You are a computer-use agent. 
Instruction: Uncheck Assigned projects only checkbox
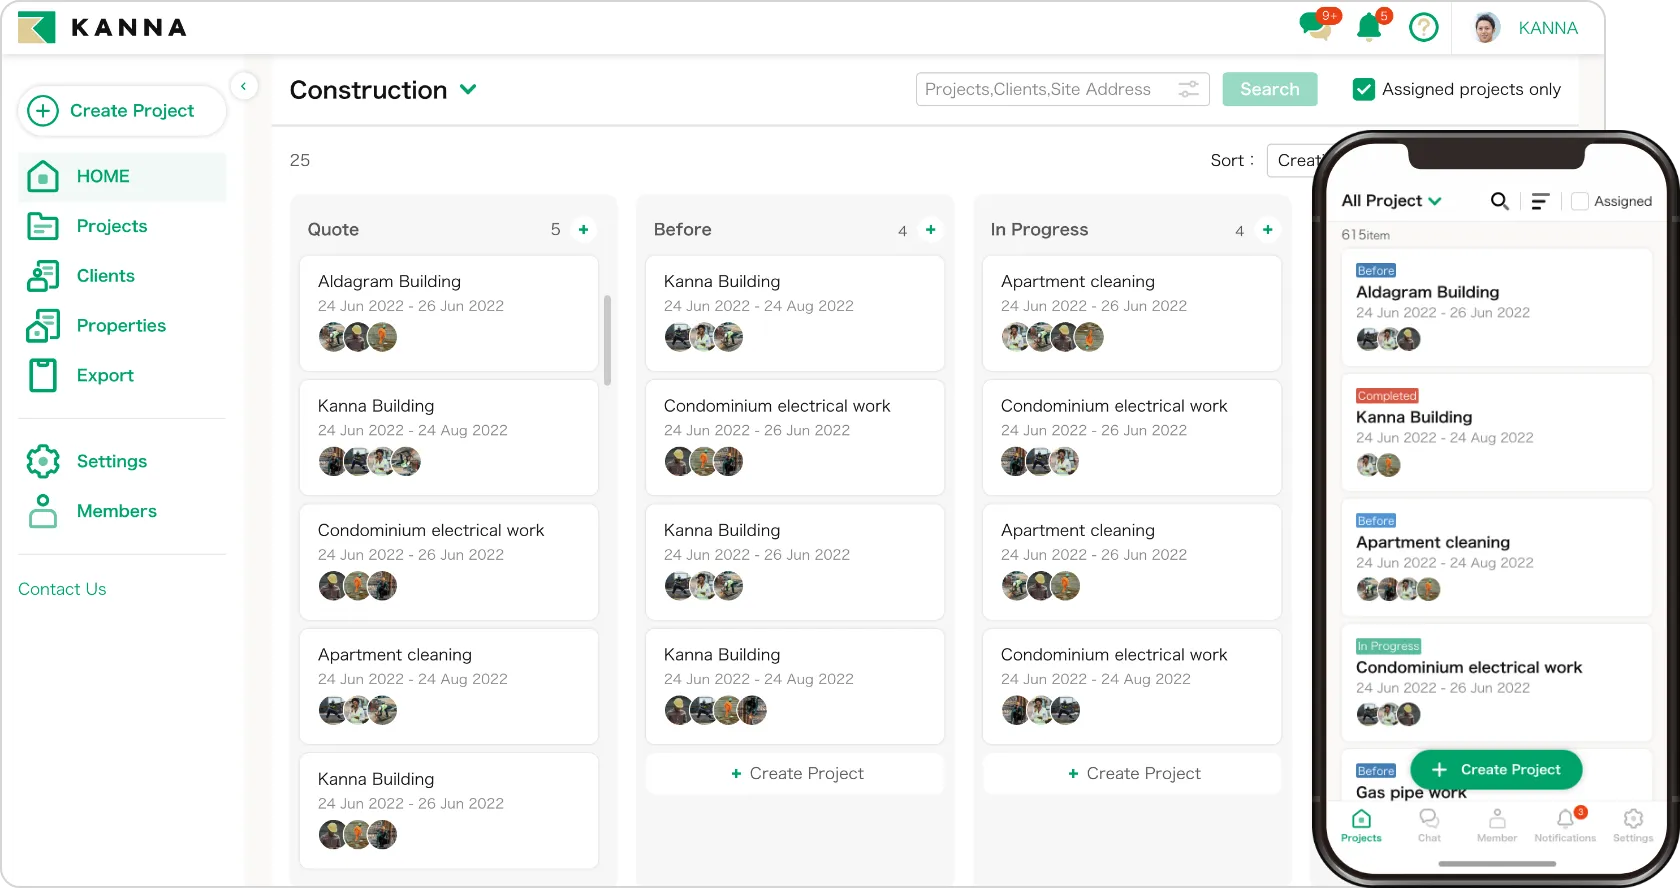click(1363, 89)
